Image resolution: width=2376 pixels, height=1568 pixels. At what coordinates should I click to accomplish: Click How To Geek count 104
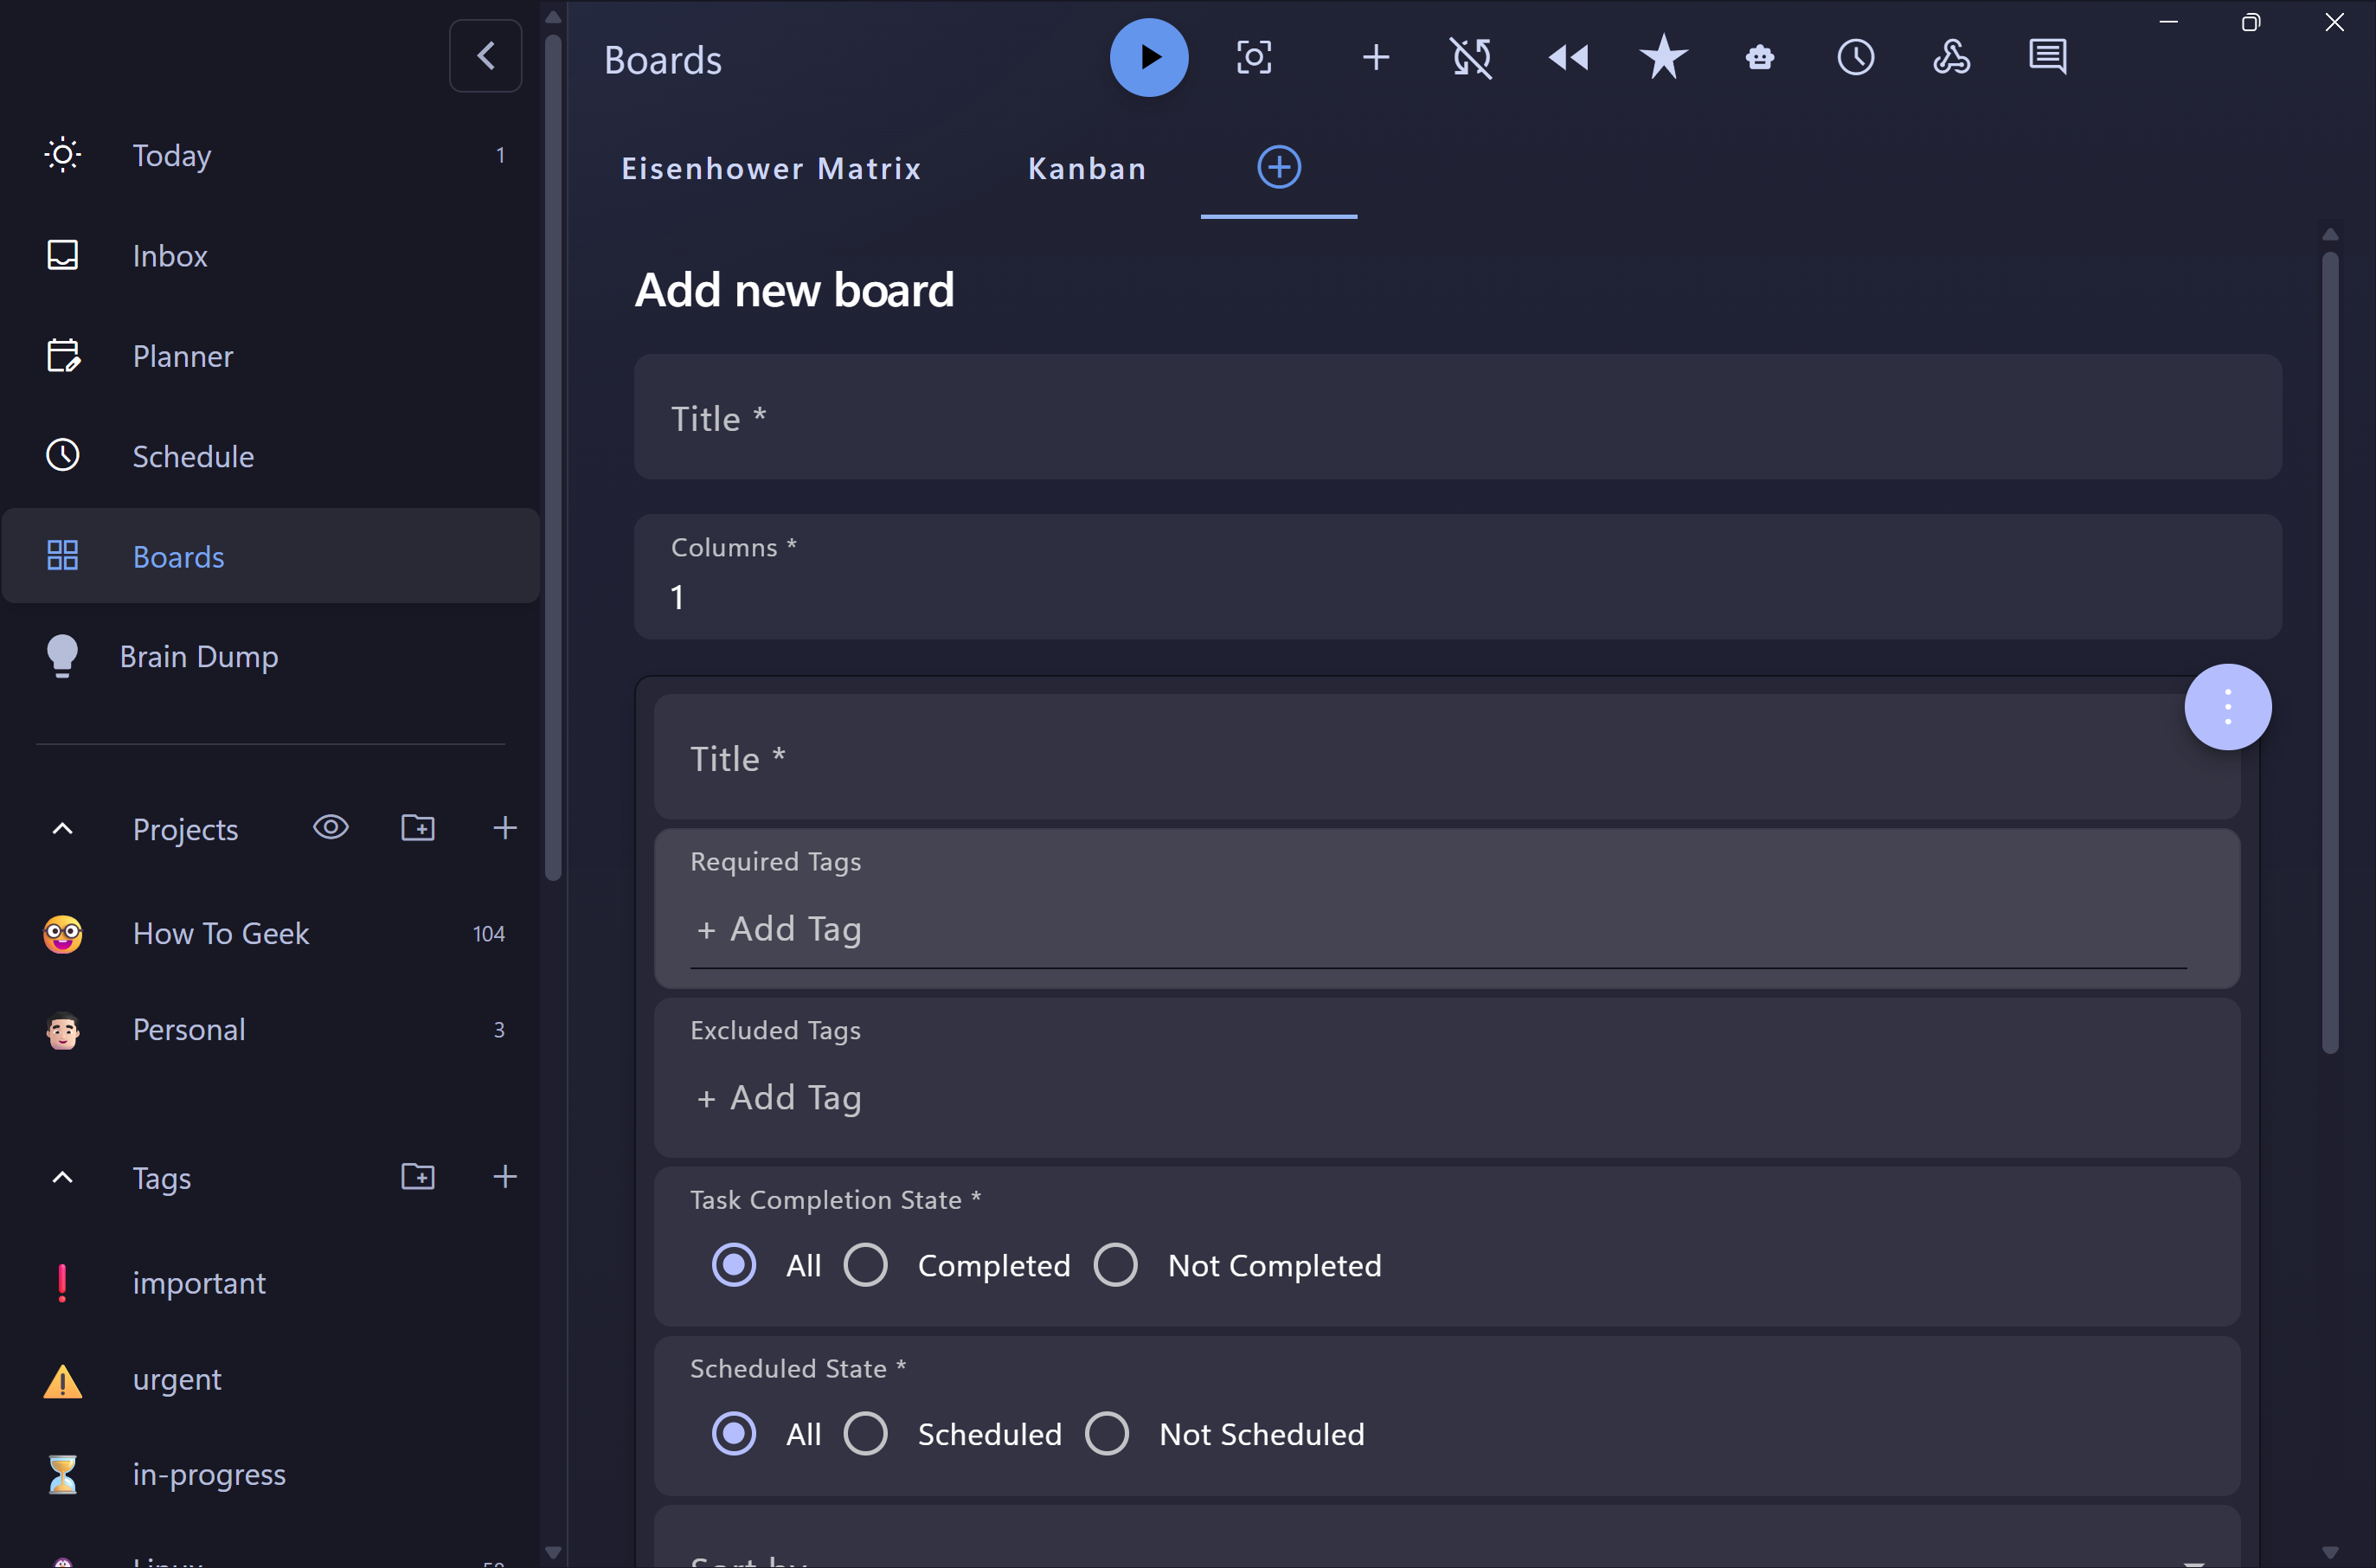click(x=489, y=934)
